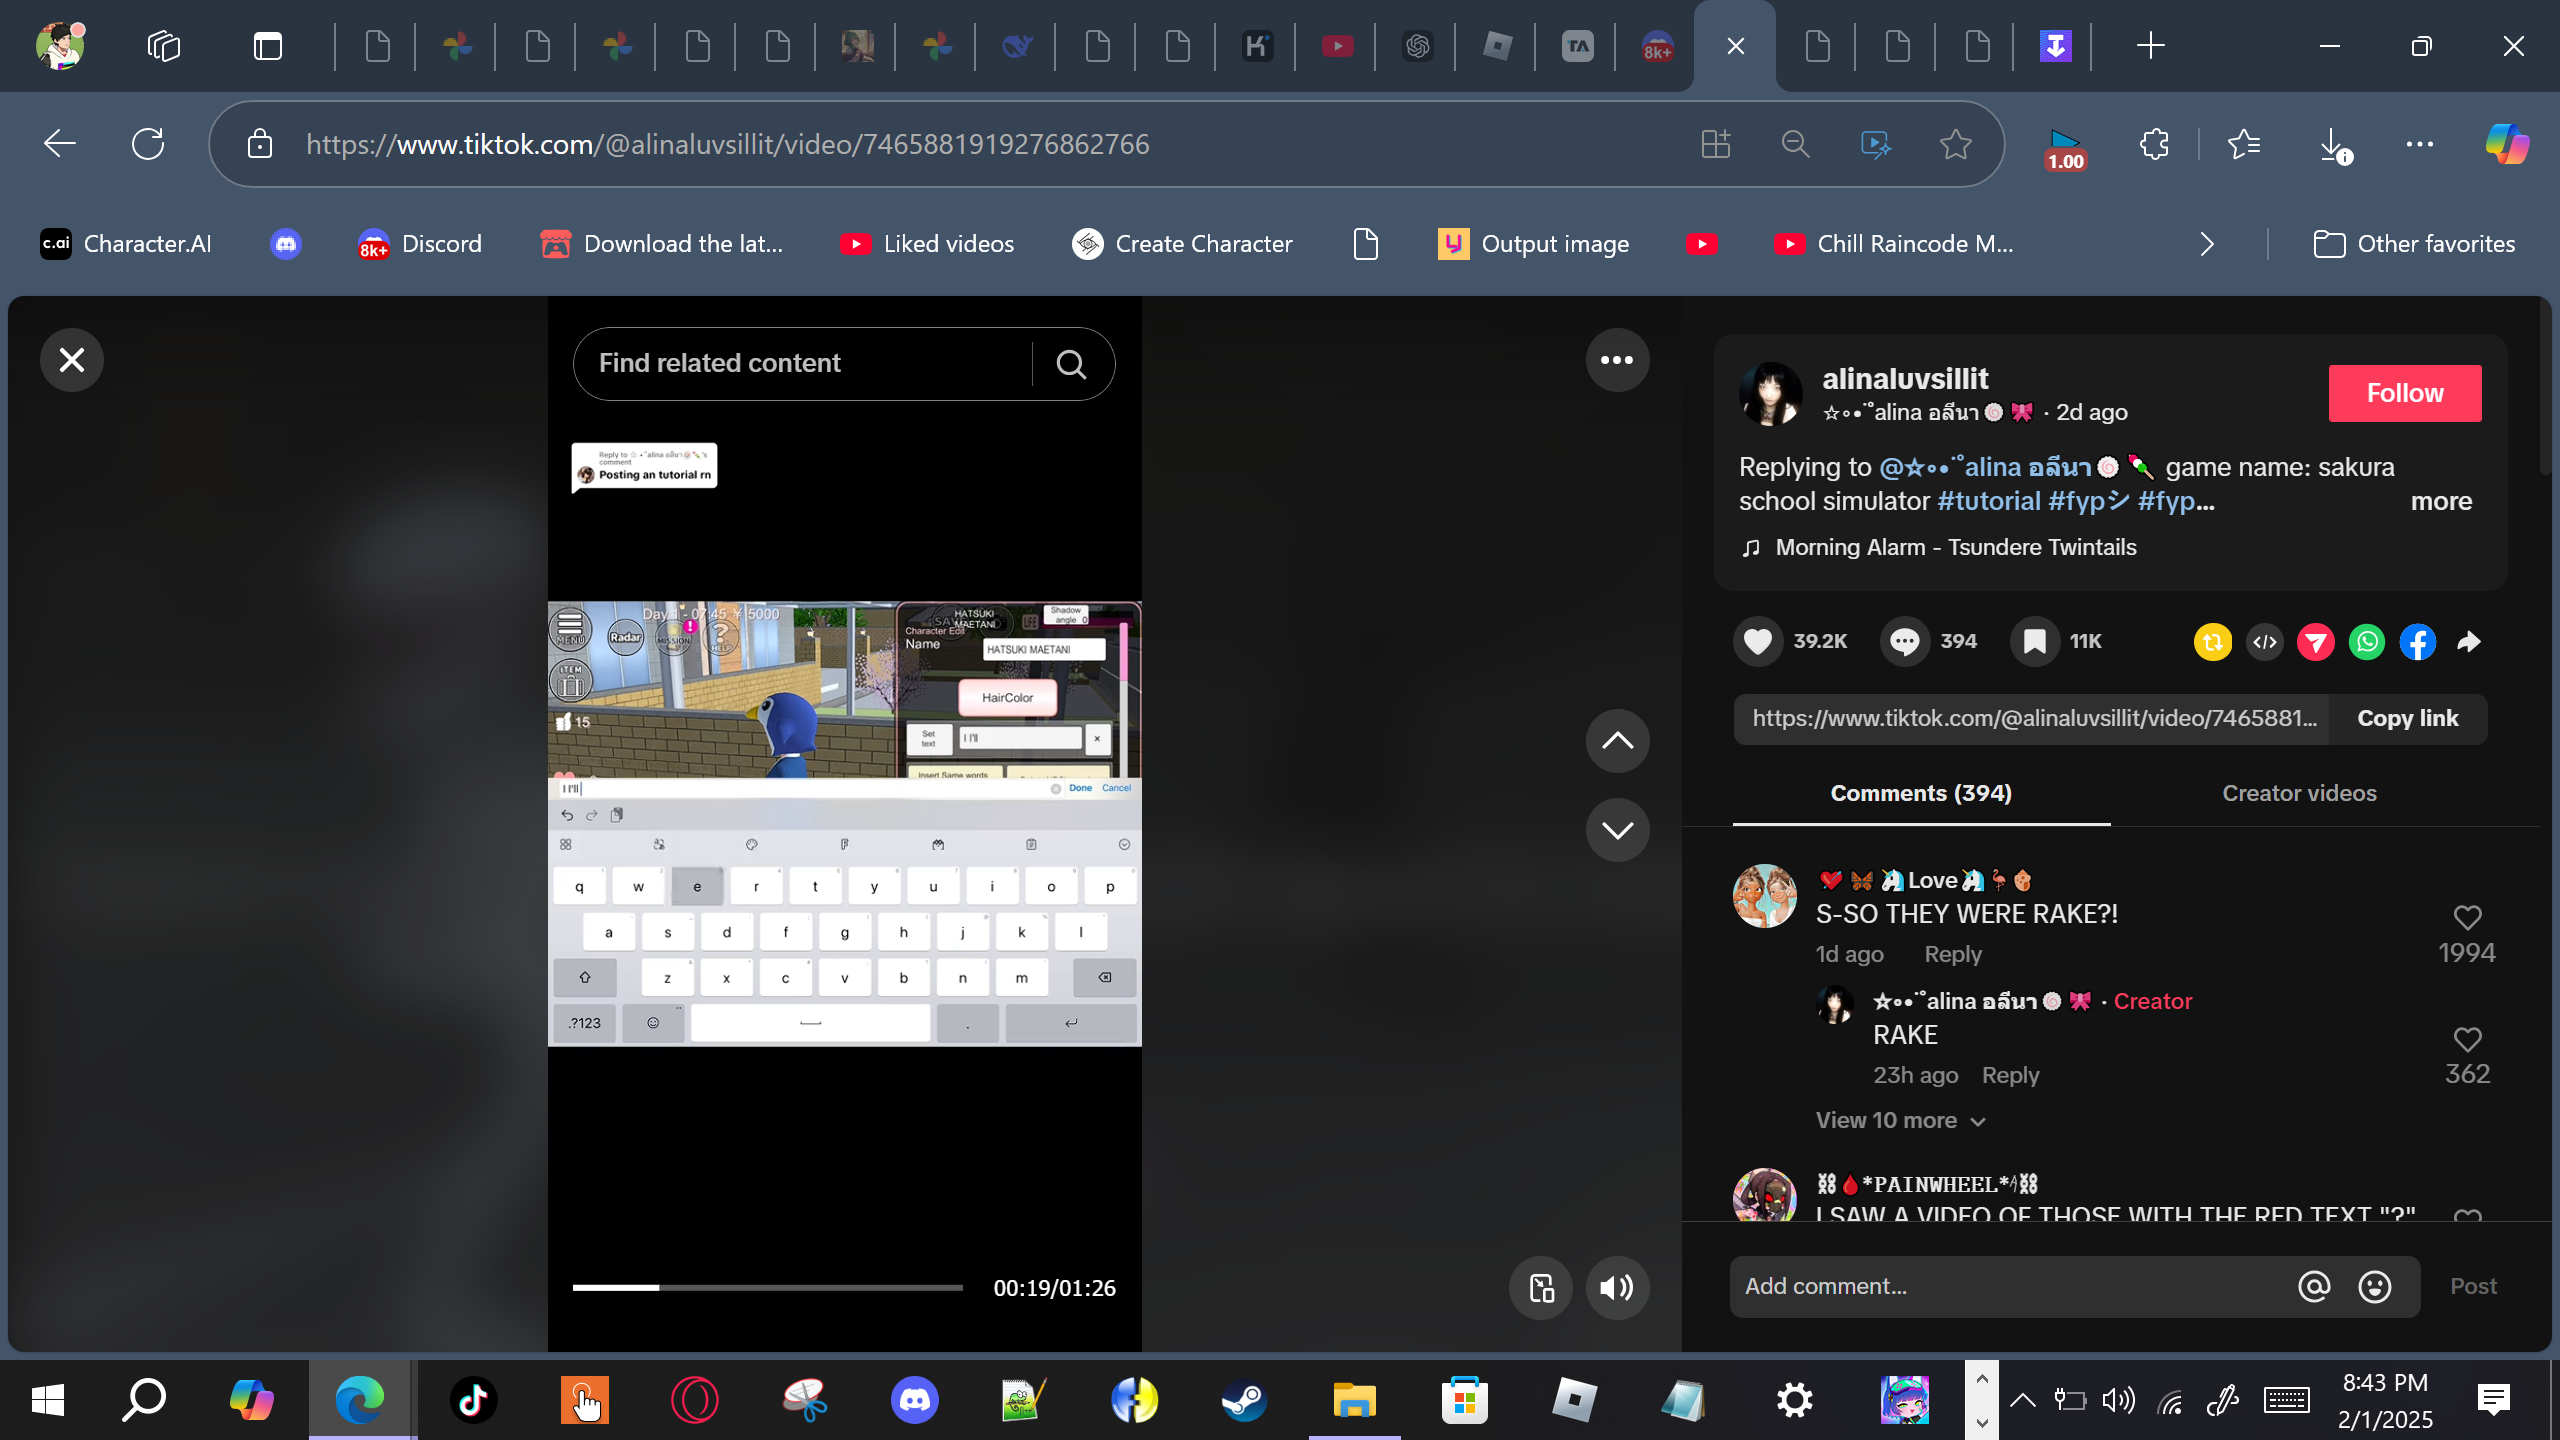Click the Copy link button
Screen dimensions: 2560x1440
click(x=2407, y=718)
